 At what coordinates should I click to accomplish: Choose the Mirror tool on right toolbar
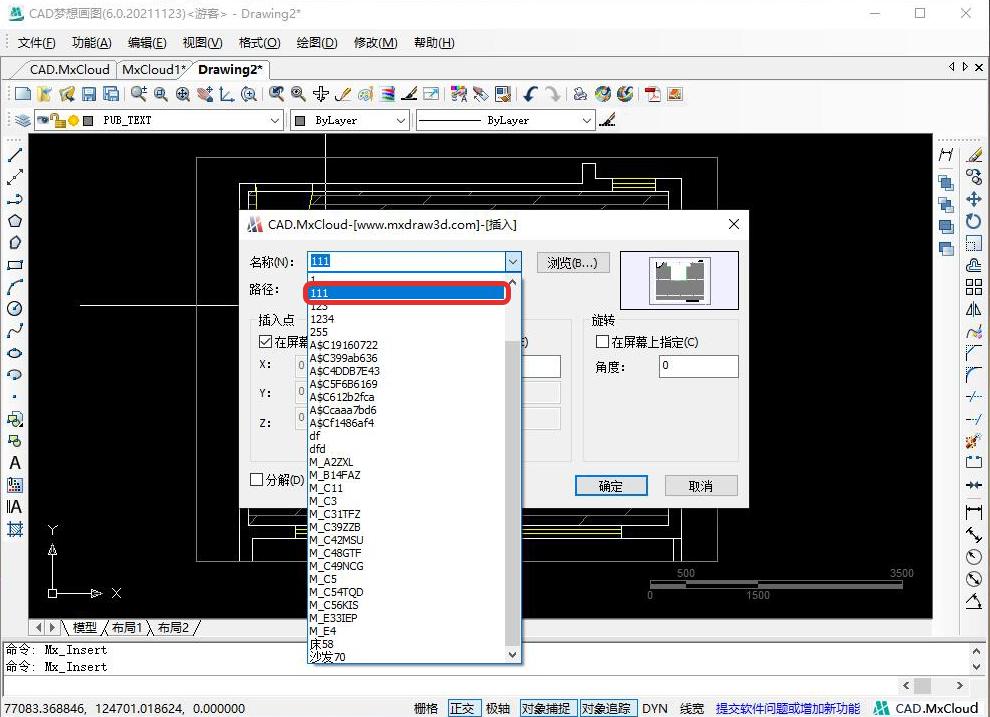[973, 309]
